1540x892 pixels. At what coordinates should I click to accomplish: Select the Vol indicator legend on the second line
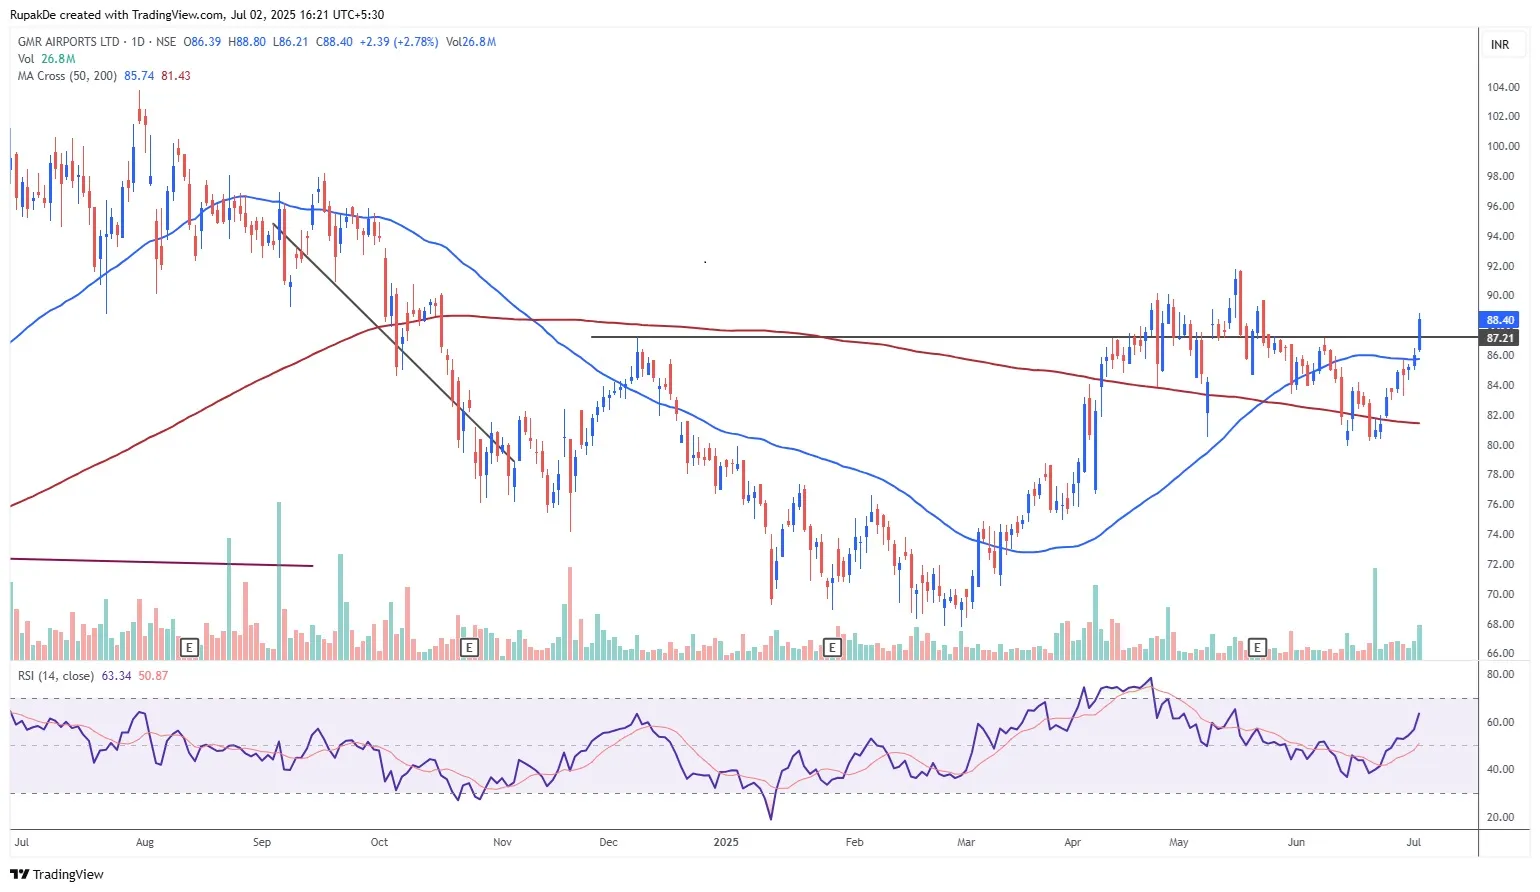click(x=46, y=59)
